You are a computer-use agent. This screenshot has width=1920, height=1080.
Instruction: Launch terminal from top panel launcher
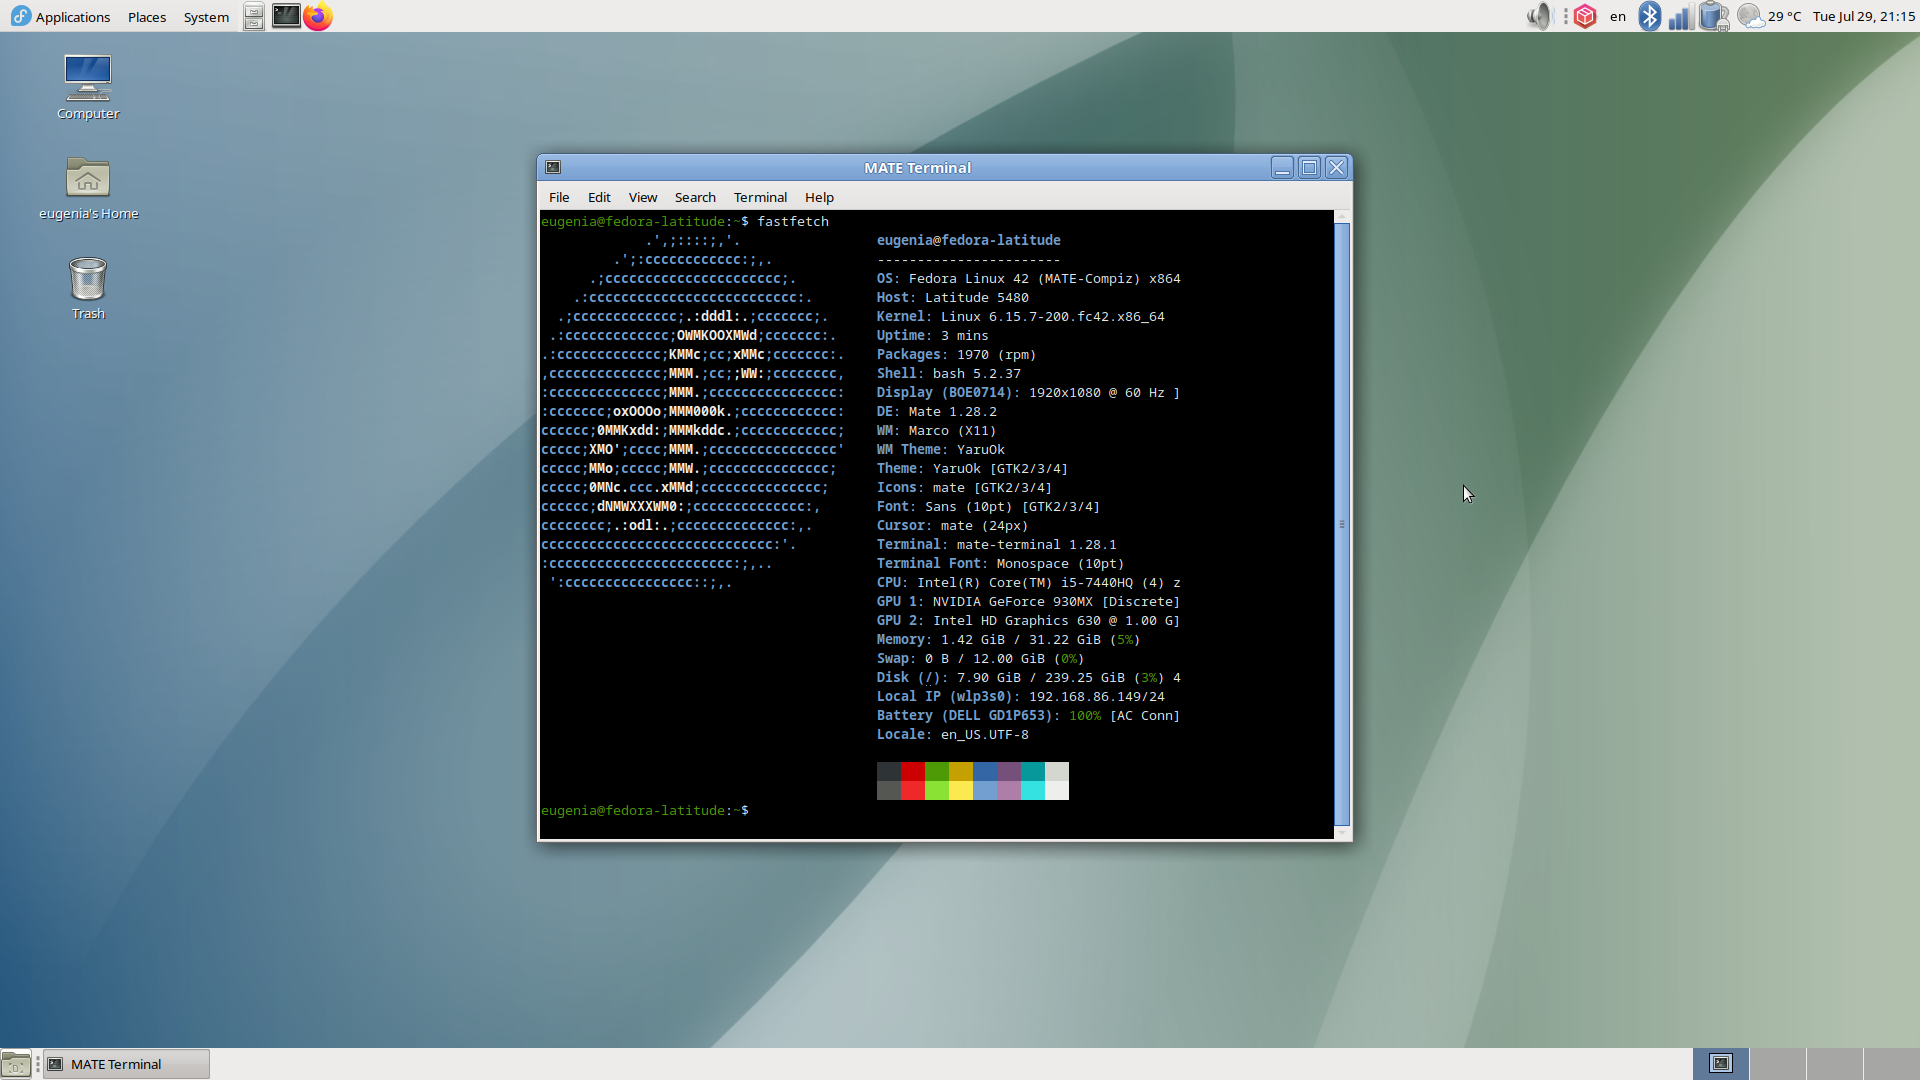pyautogui.click(x=286, y=17)
